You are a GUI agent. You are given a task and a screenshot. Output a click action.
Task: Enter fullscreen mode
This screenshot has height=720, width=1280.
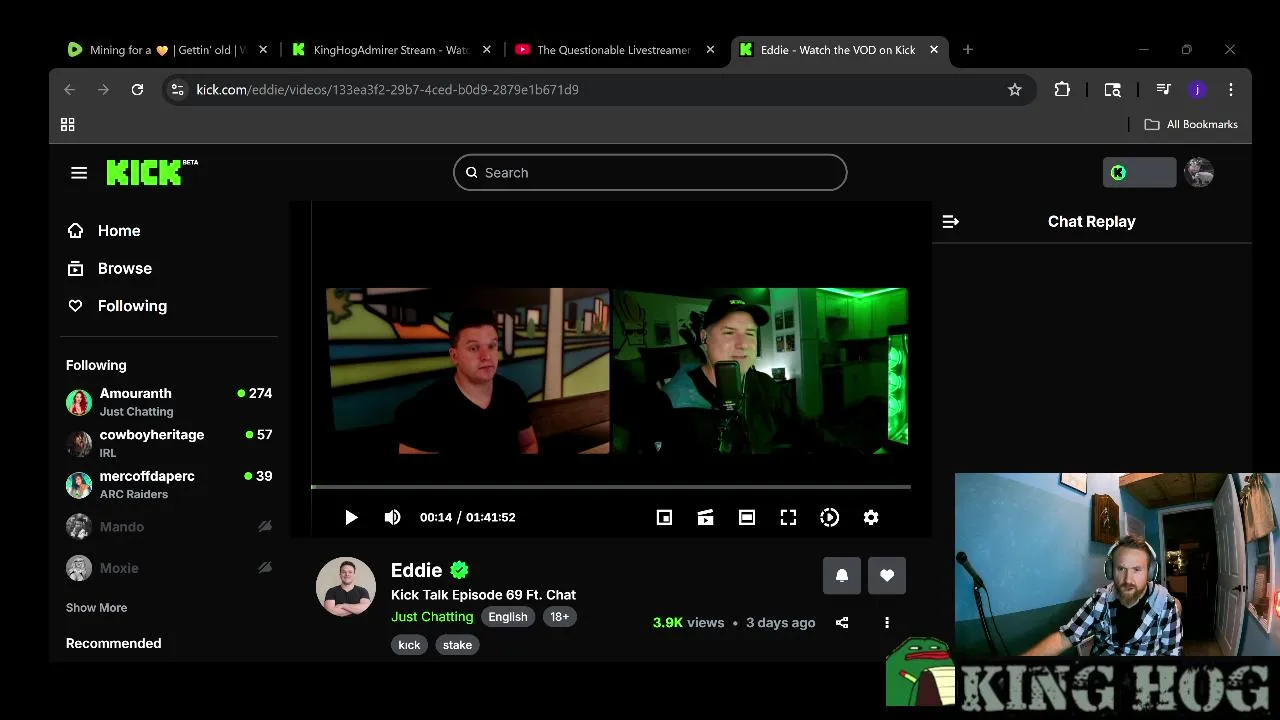point(788,517)
